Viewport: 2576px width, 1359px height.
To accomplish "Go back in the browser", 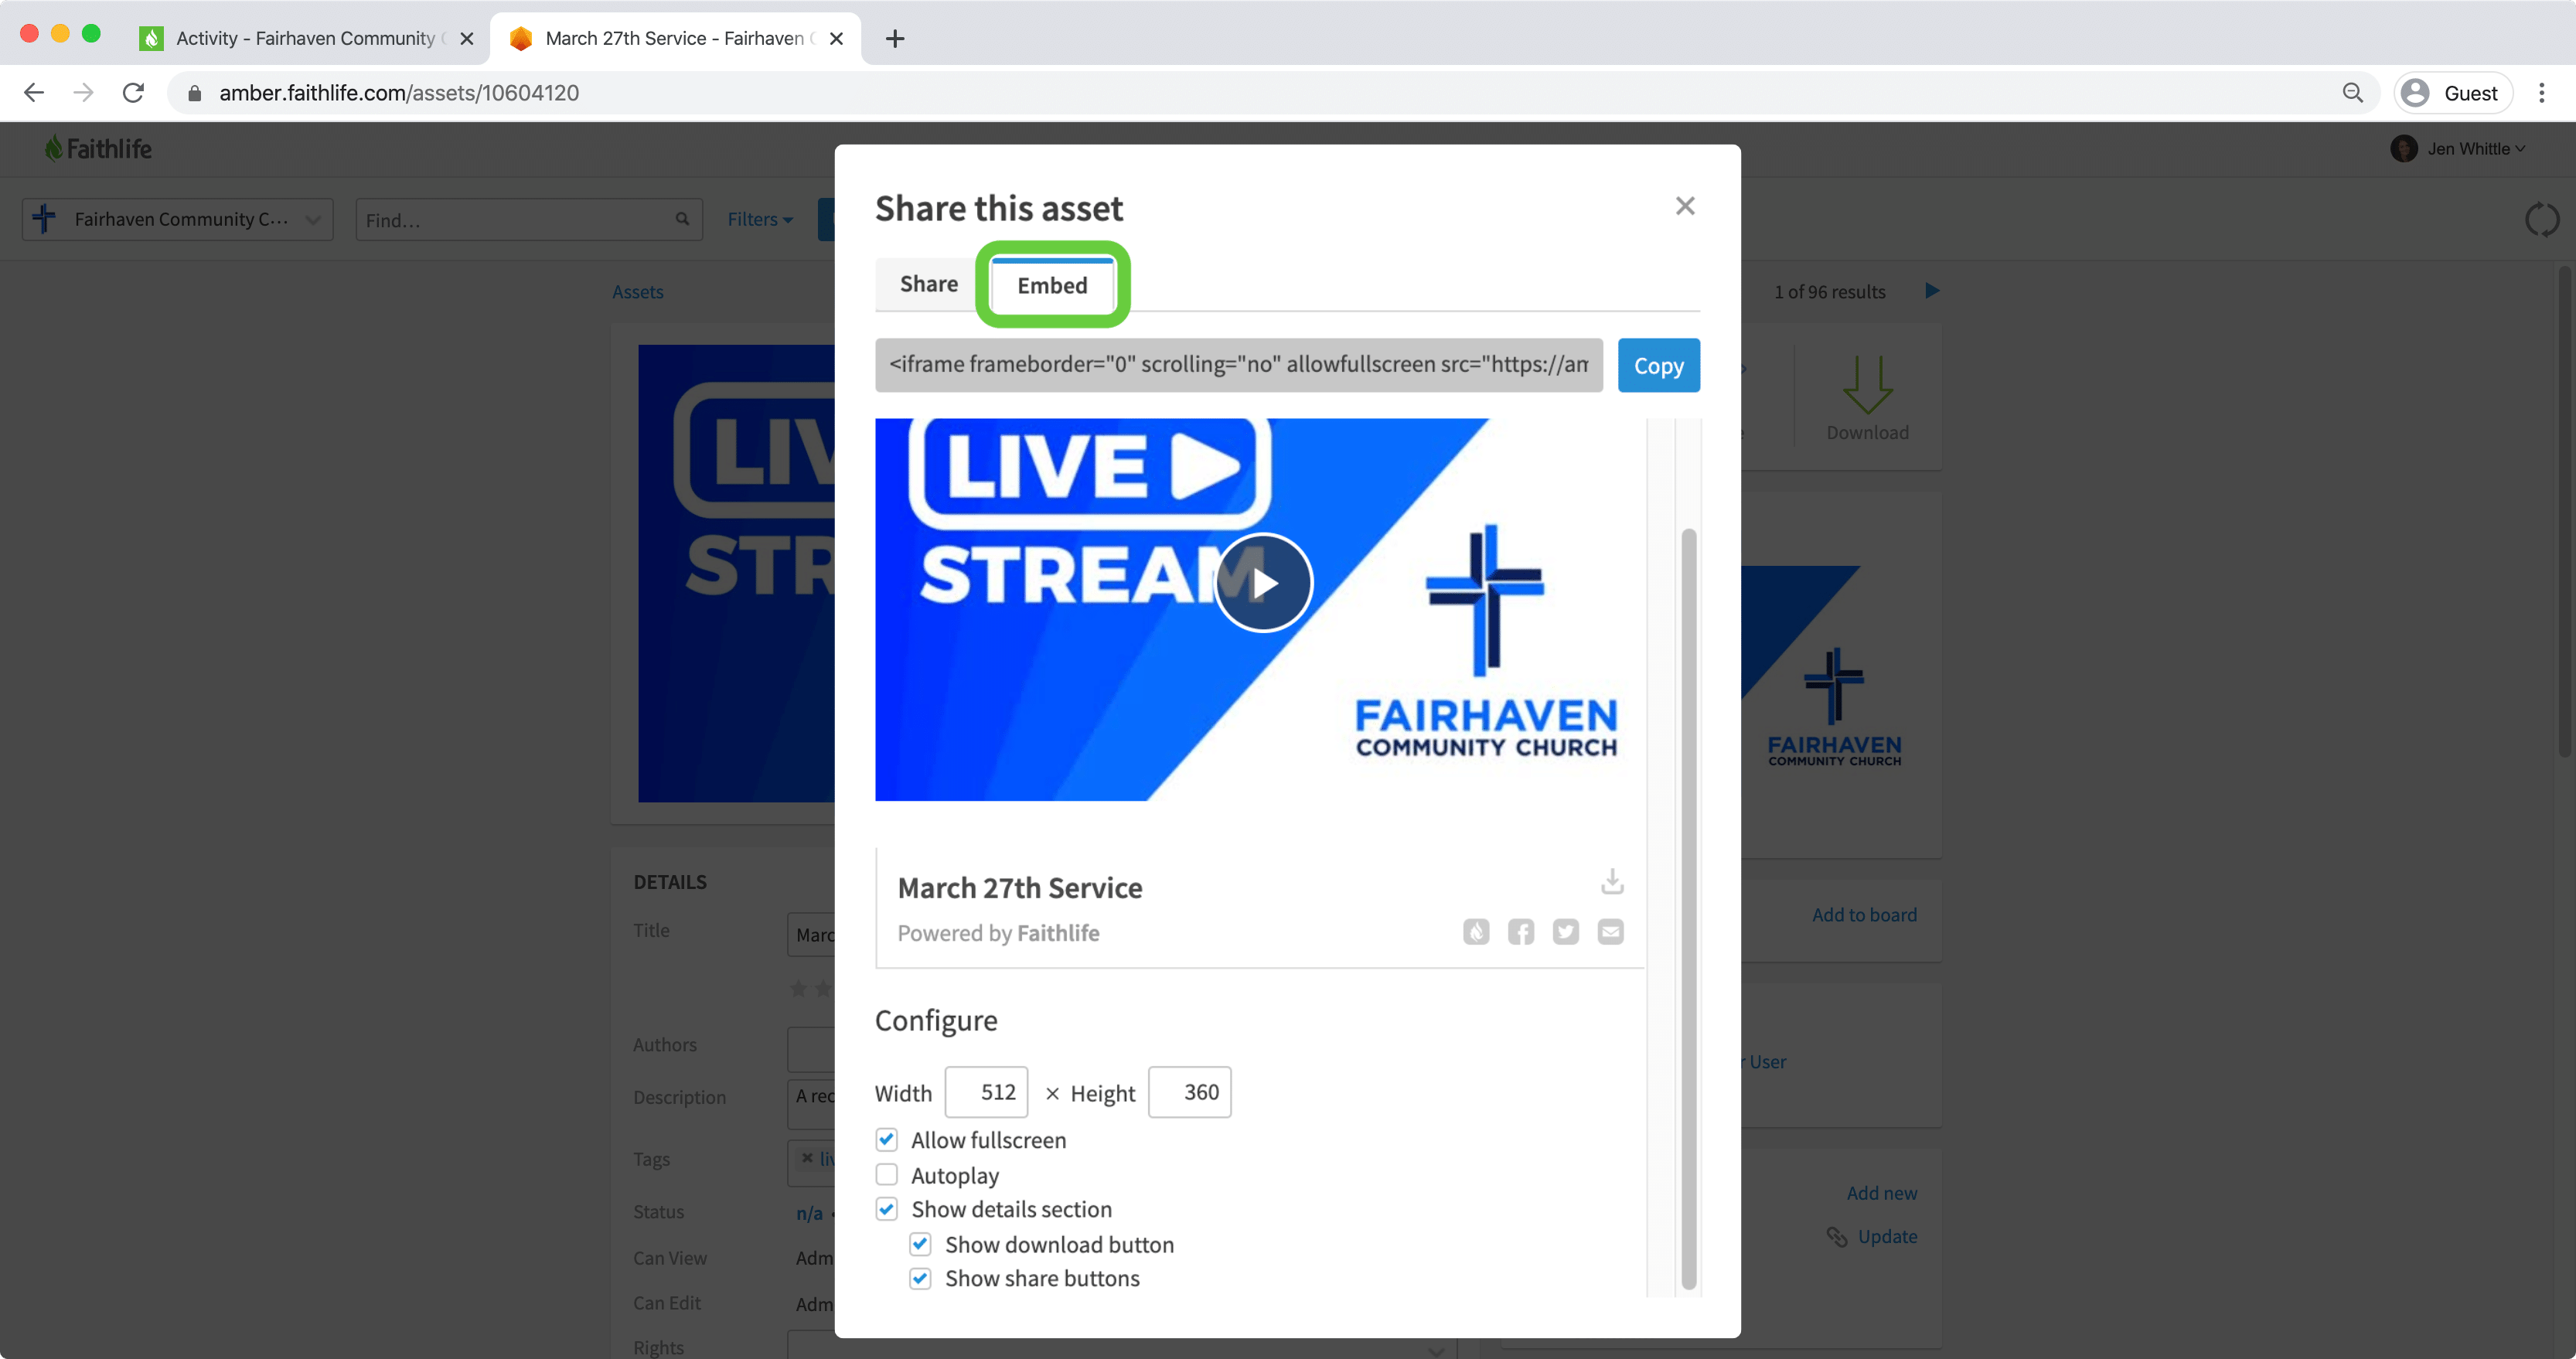I will pos(34,93).
